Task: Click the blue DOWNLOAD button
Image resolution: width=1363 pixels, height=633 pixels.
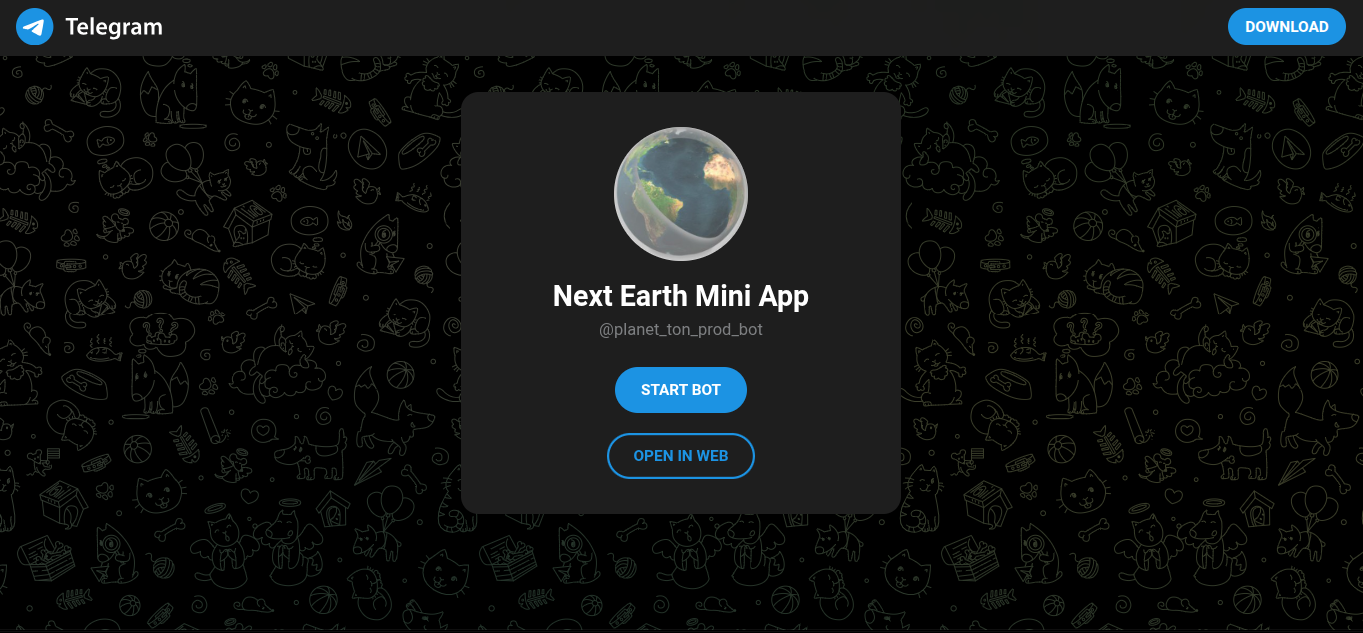Action: click(1286, 27)
